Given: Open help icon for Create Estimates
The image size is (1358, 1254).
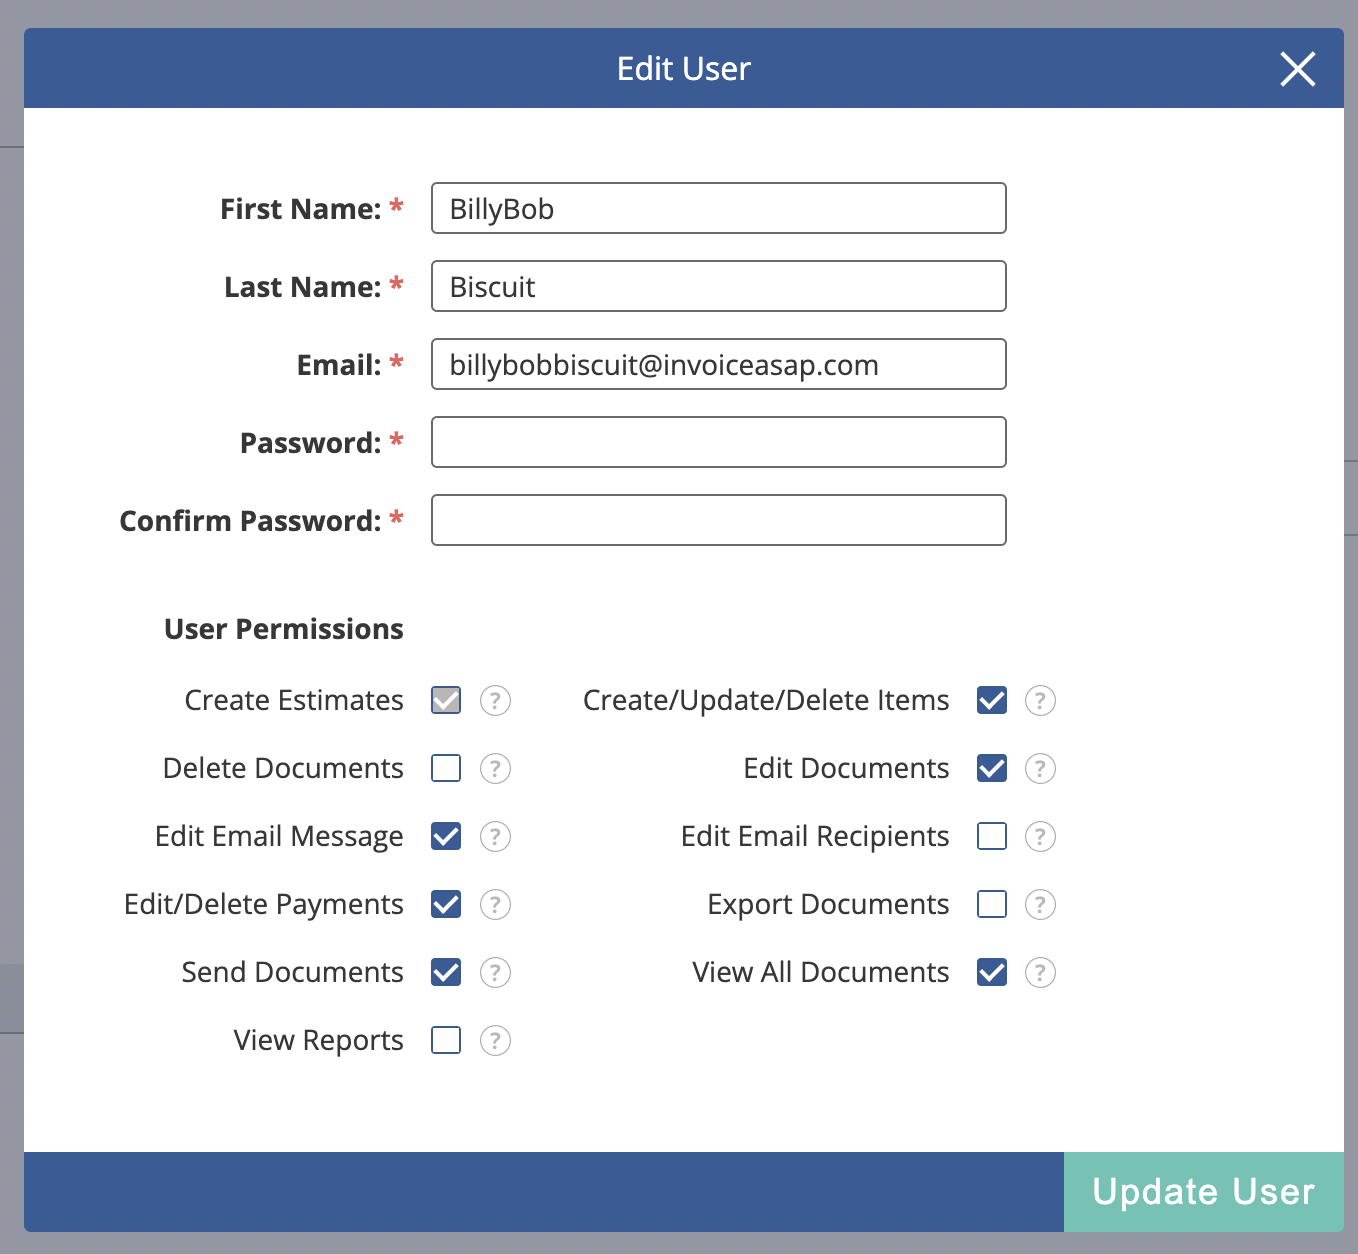Looking at the screenshot, I should tap(495, 700).
